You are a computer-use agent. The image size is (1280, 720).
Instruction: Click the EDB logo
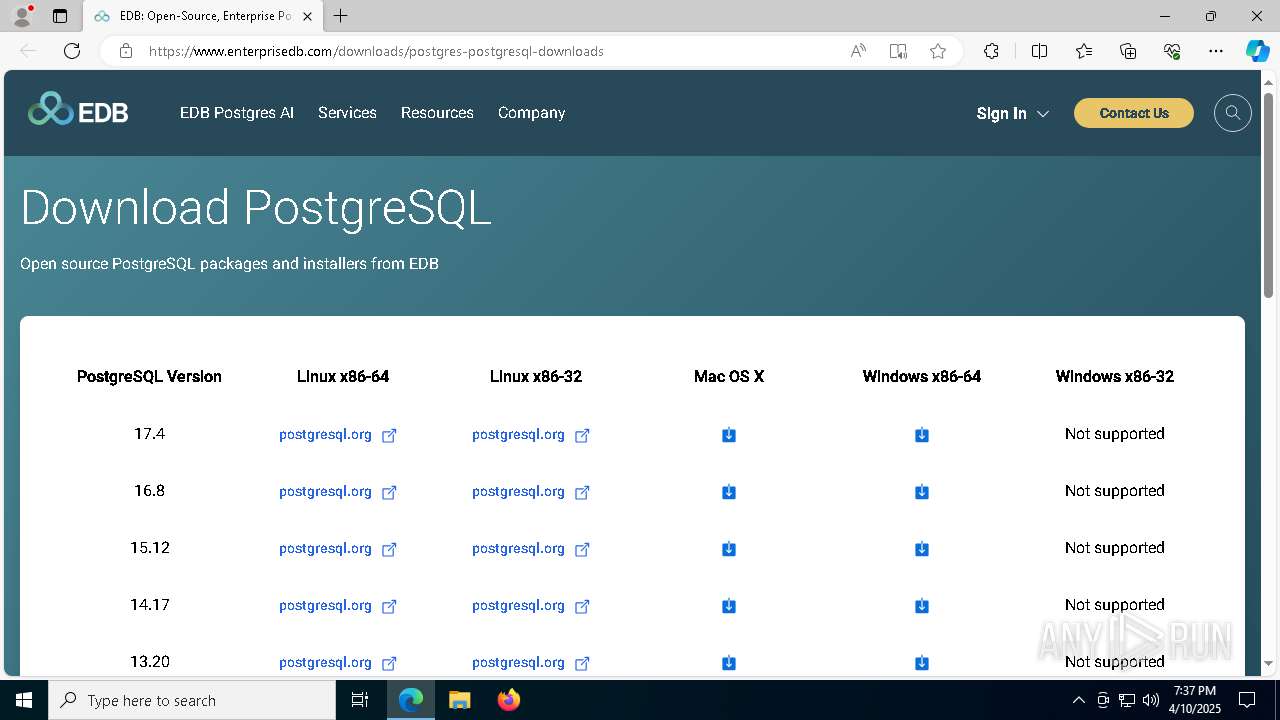(x=78, y=109)
